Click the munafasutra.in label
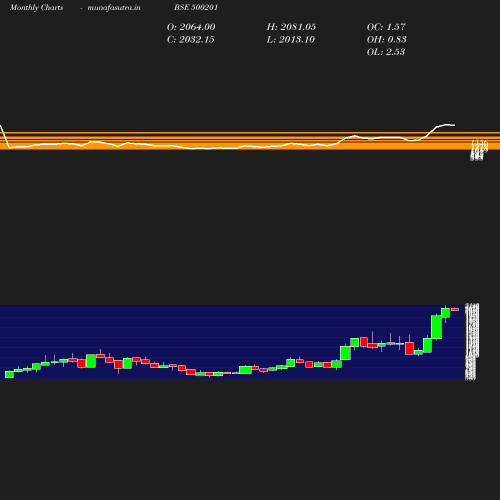 [x=114, y=7]
